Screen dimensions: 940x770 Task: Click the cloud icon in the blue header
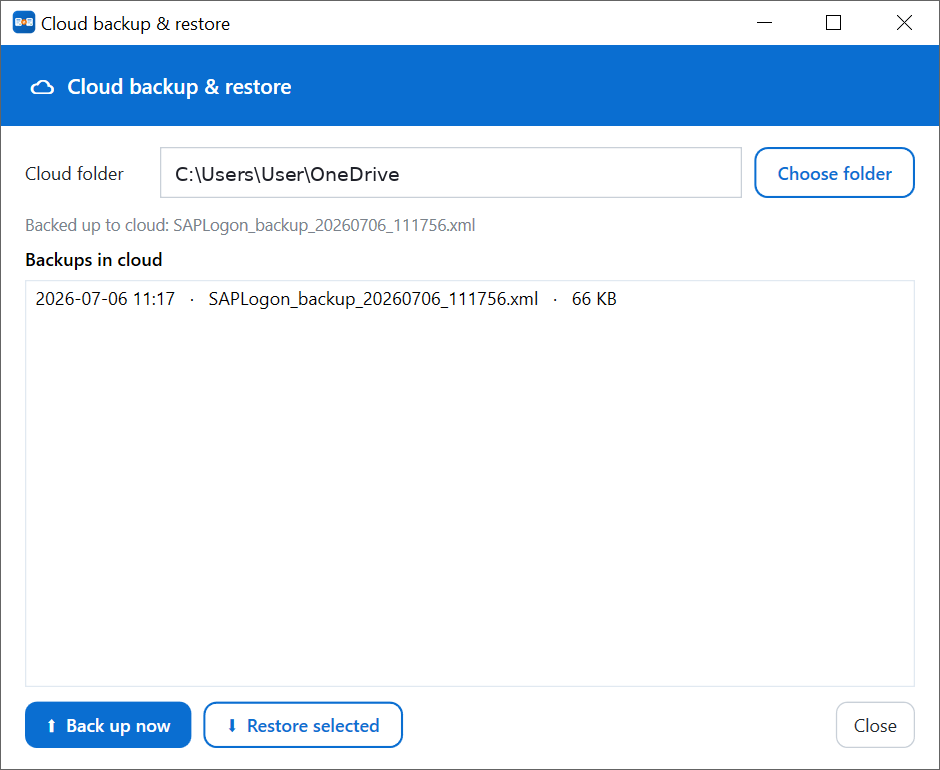pos(42,88)
